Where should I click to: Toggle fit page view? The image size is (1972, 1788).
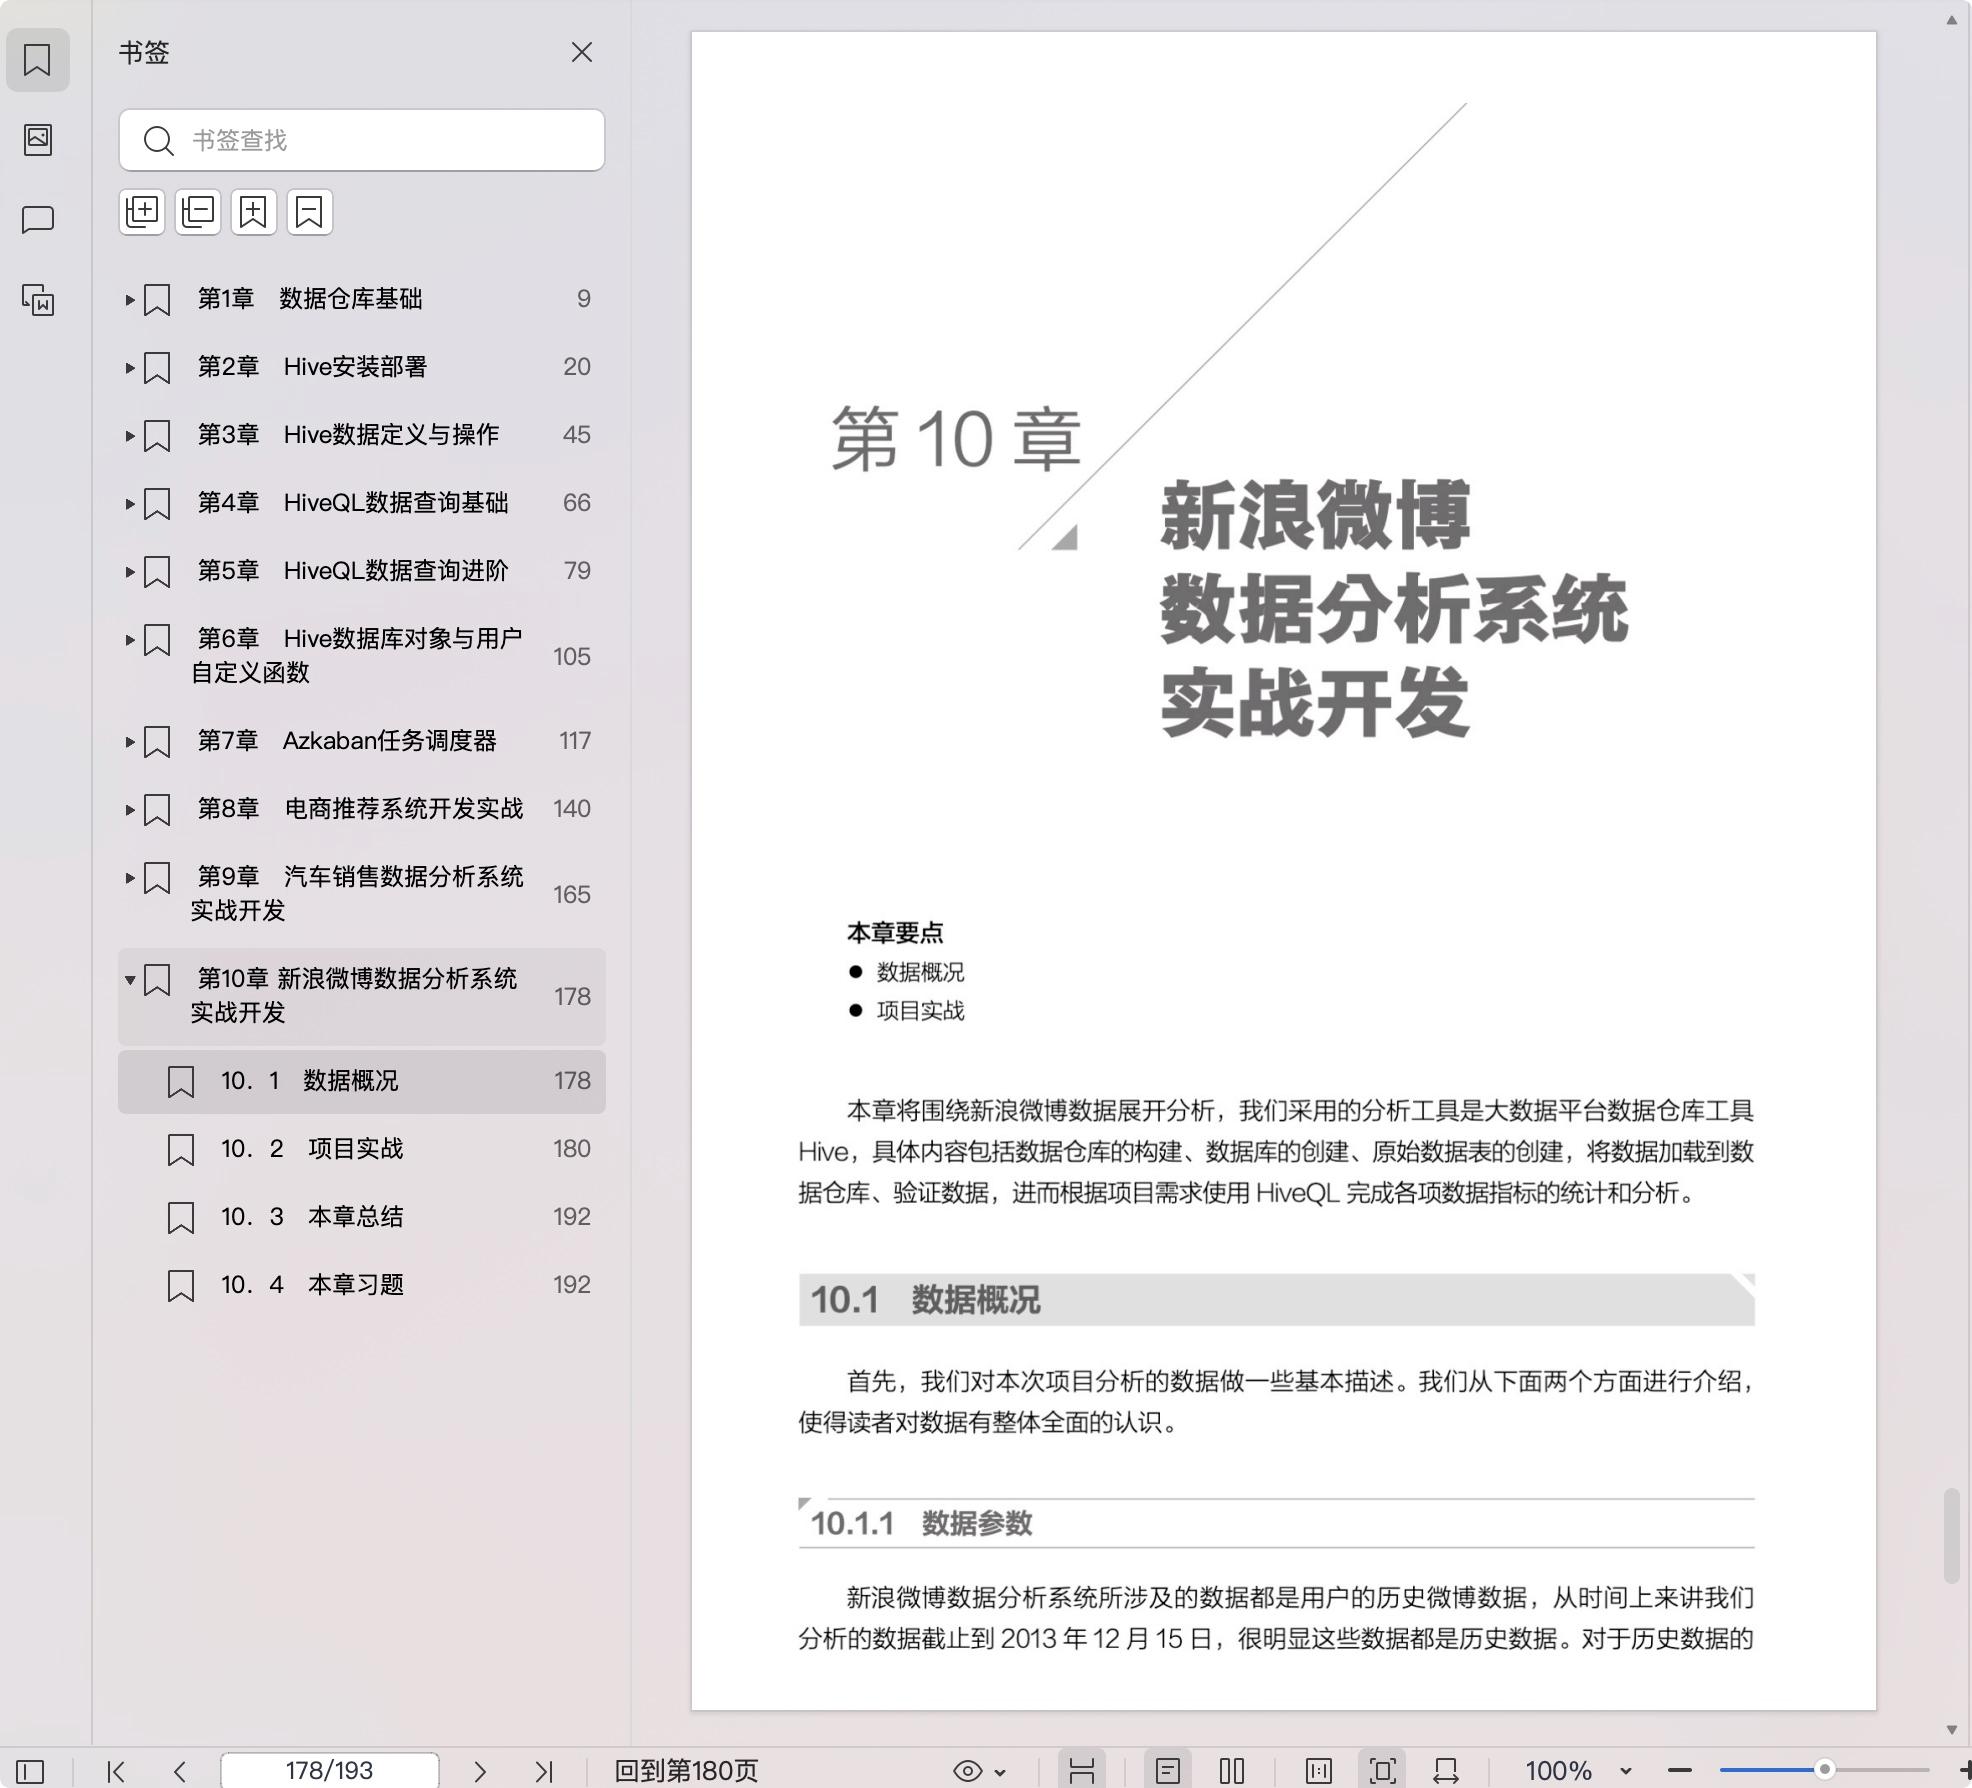coord(1383,1771)
